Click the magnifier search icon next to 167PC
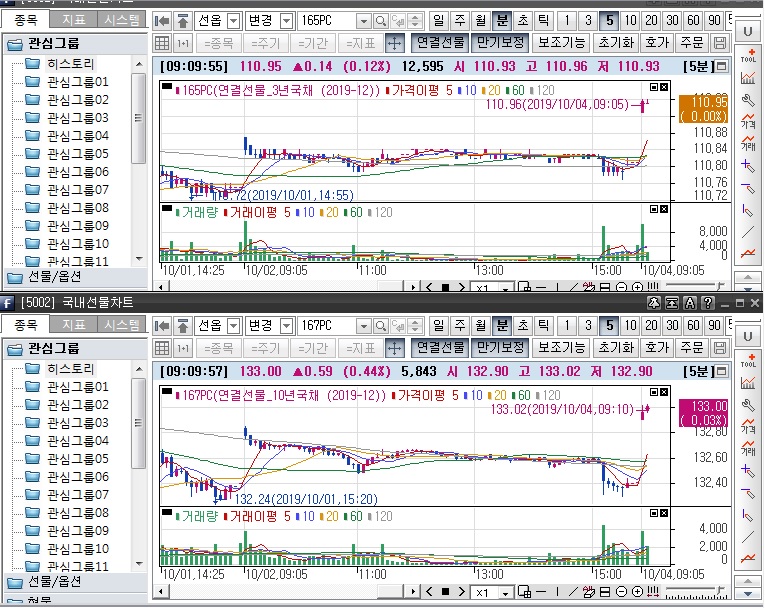This screenshot has width=765, height=608. pyautogui.click(x=381, y=325)
